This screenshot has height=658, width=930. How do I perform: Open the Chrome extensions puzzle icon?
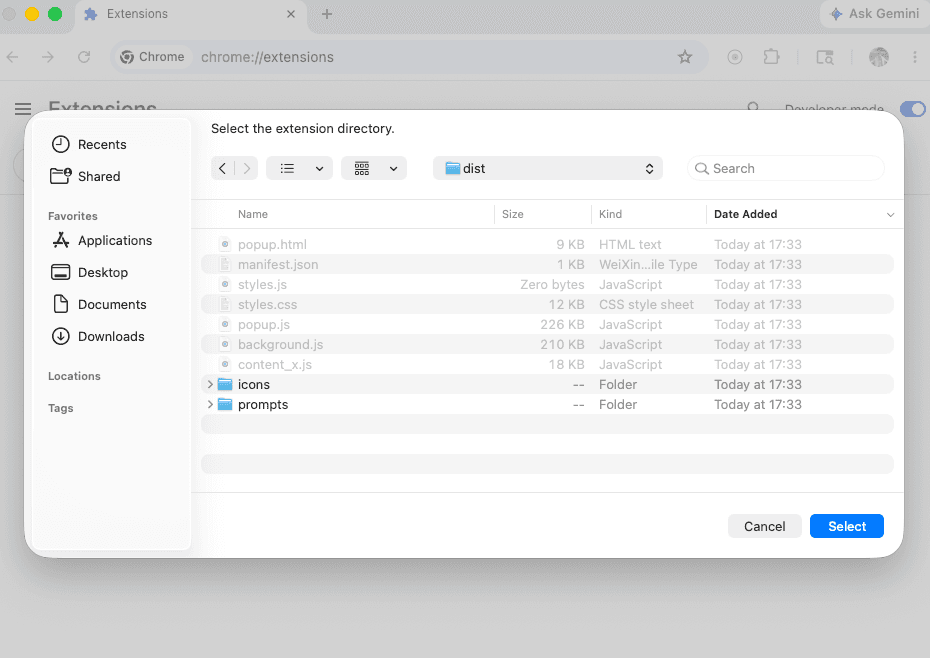pos(771,57)
